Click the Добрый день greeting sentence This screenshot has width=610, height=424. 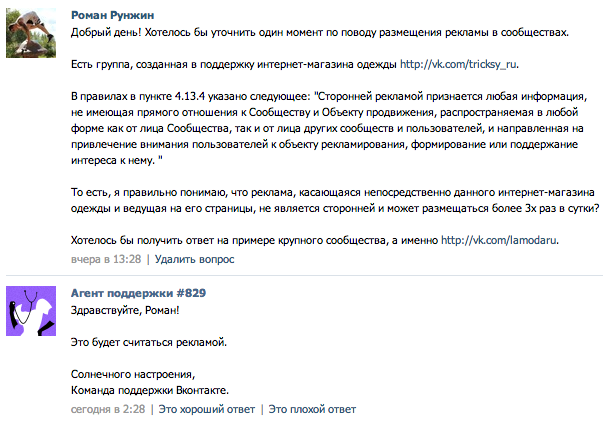[x=320, y=32]
